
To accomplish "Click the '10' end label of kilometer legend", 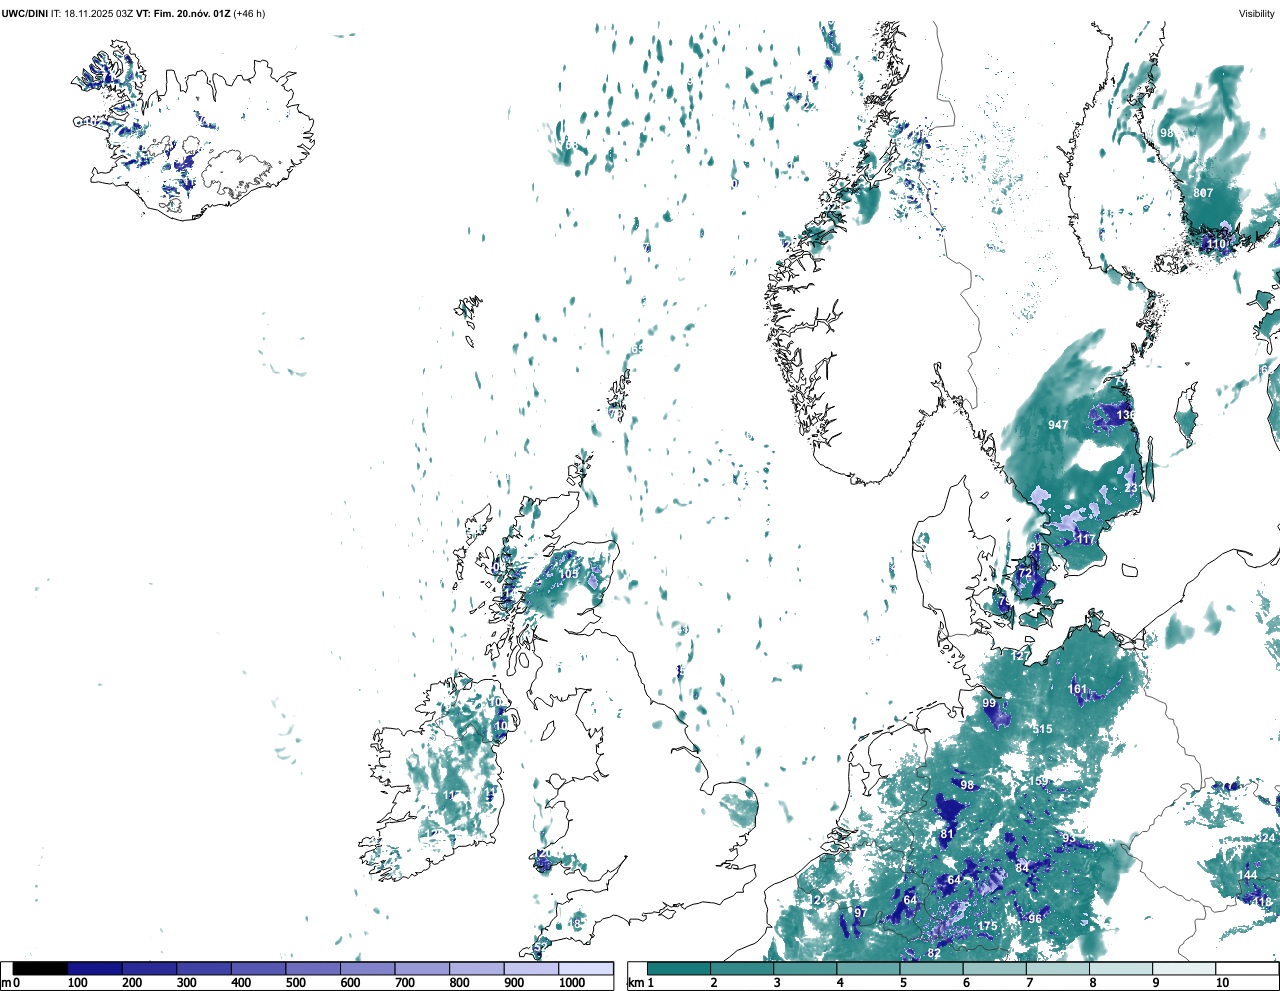I will pos(1222,983).
